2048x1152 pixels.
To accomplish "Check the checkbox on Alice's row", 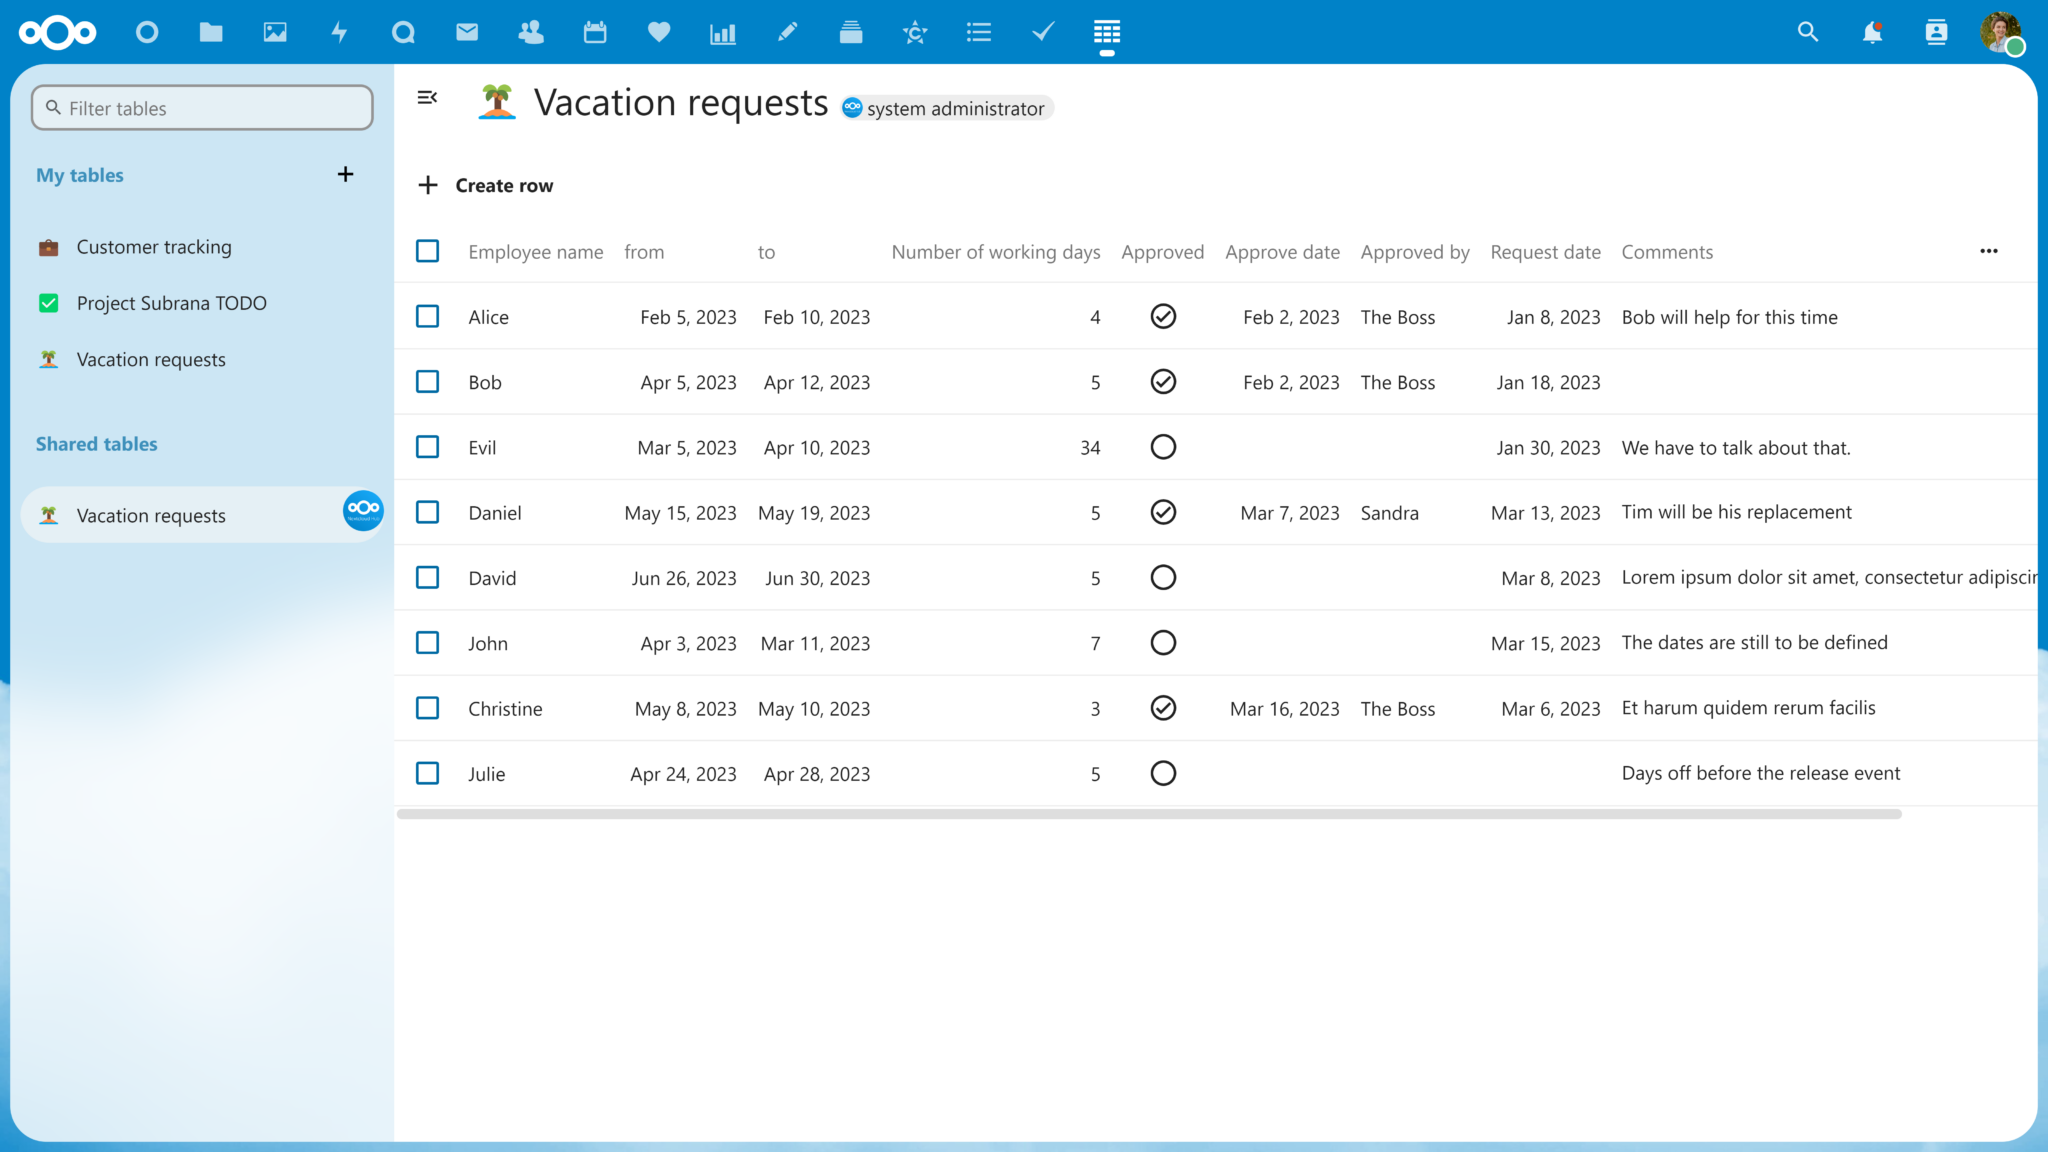I will [x=428, y=316].
